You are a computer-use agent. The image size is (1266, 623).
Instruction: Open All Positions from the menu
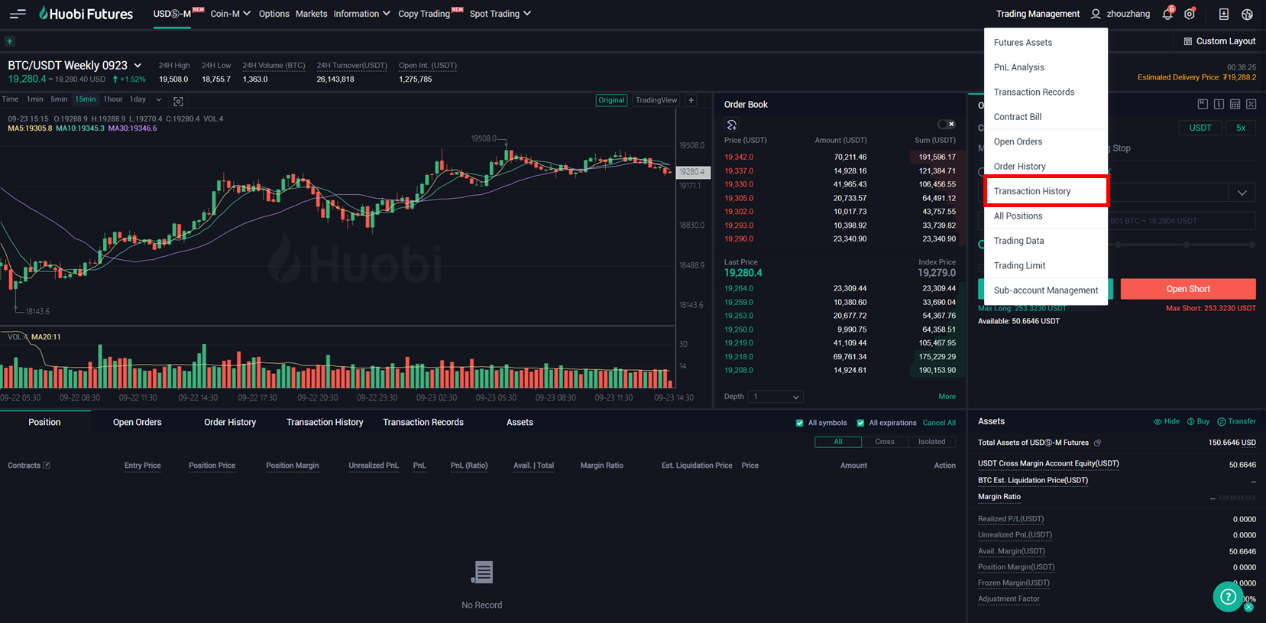1046,216
